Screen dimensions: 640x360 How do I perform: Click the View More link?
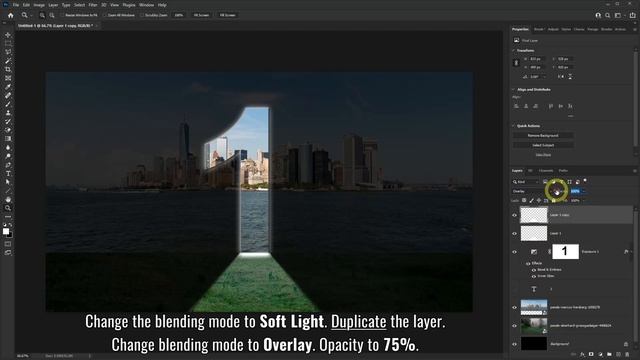[543, 155]
